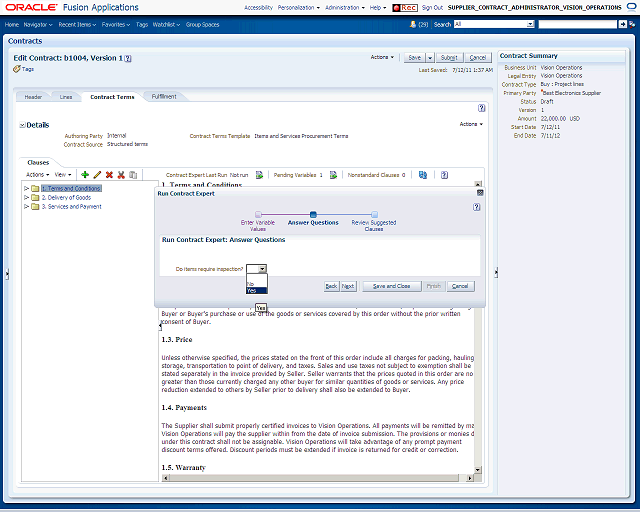Click folder icon for Services and Payment

click(x=35, y=207)
